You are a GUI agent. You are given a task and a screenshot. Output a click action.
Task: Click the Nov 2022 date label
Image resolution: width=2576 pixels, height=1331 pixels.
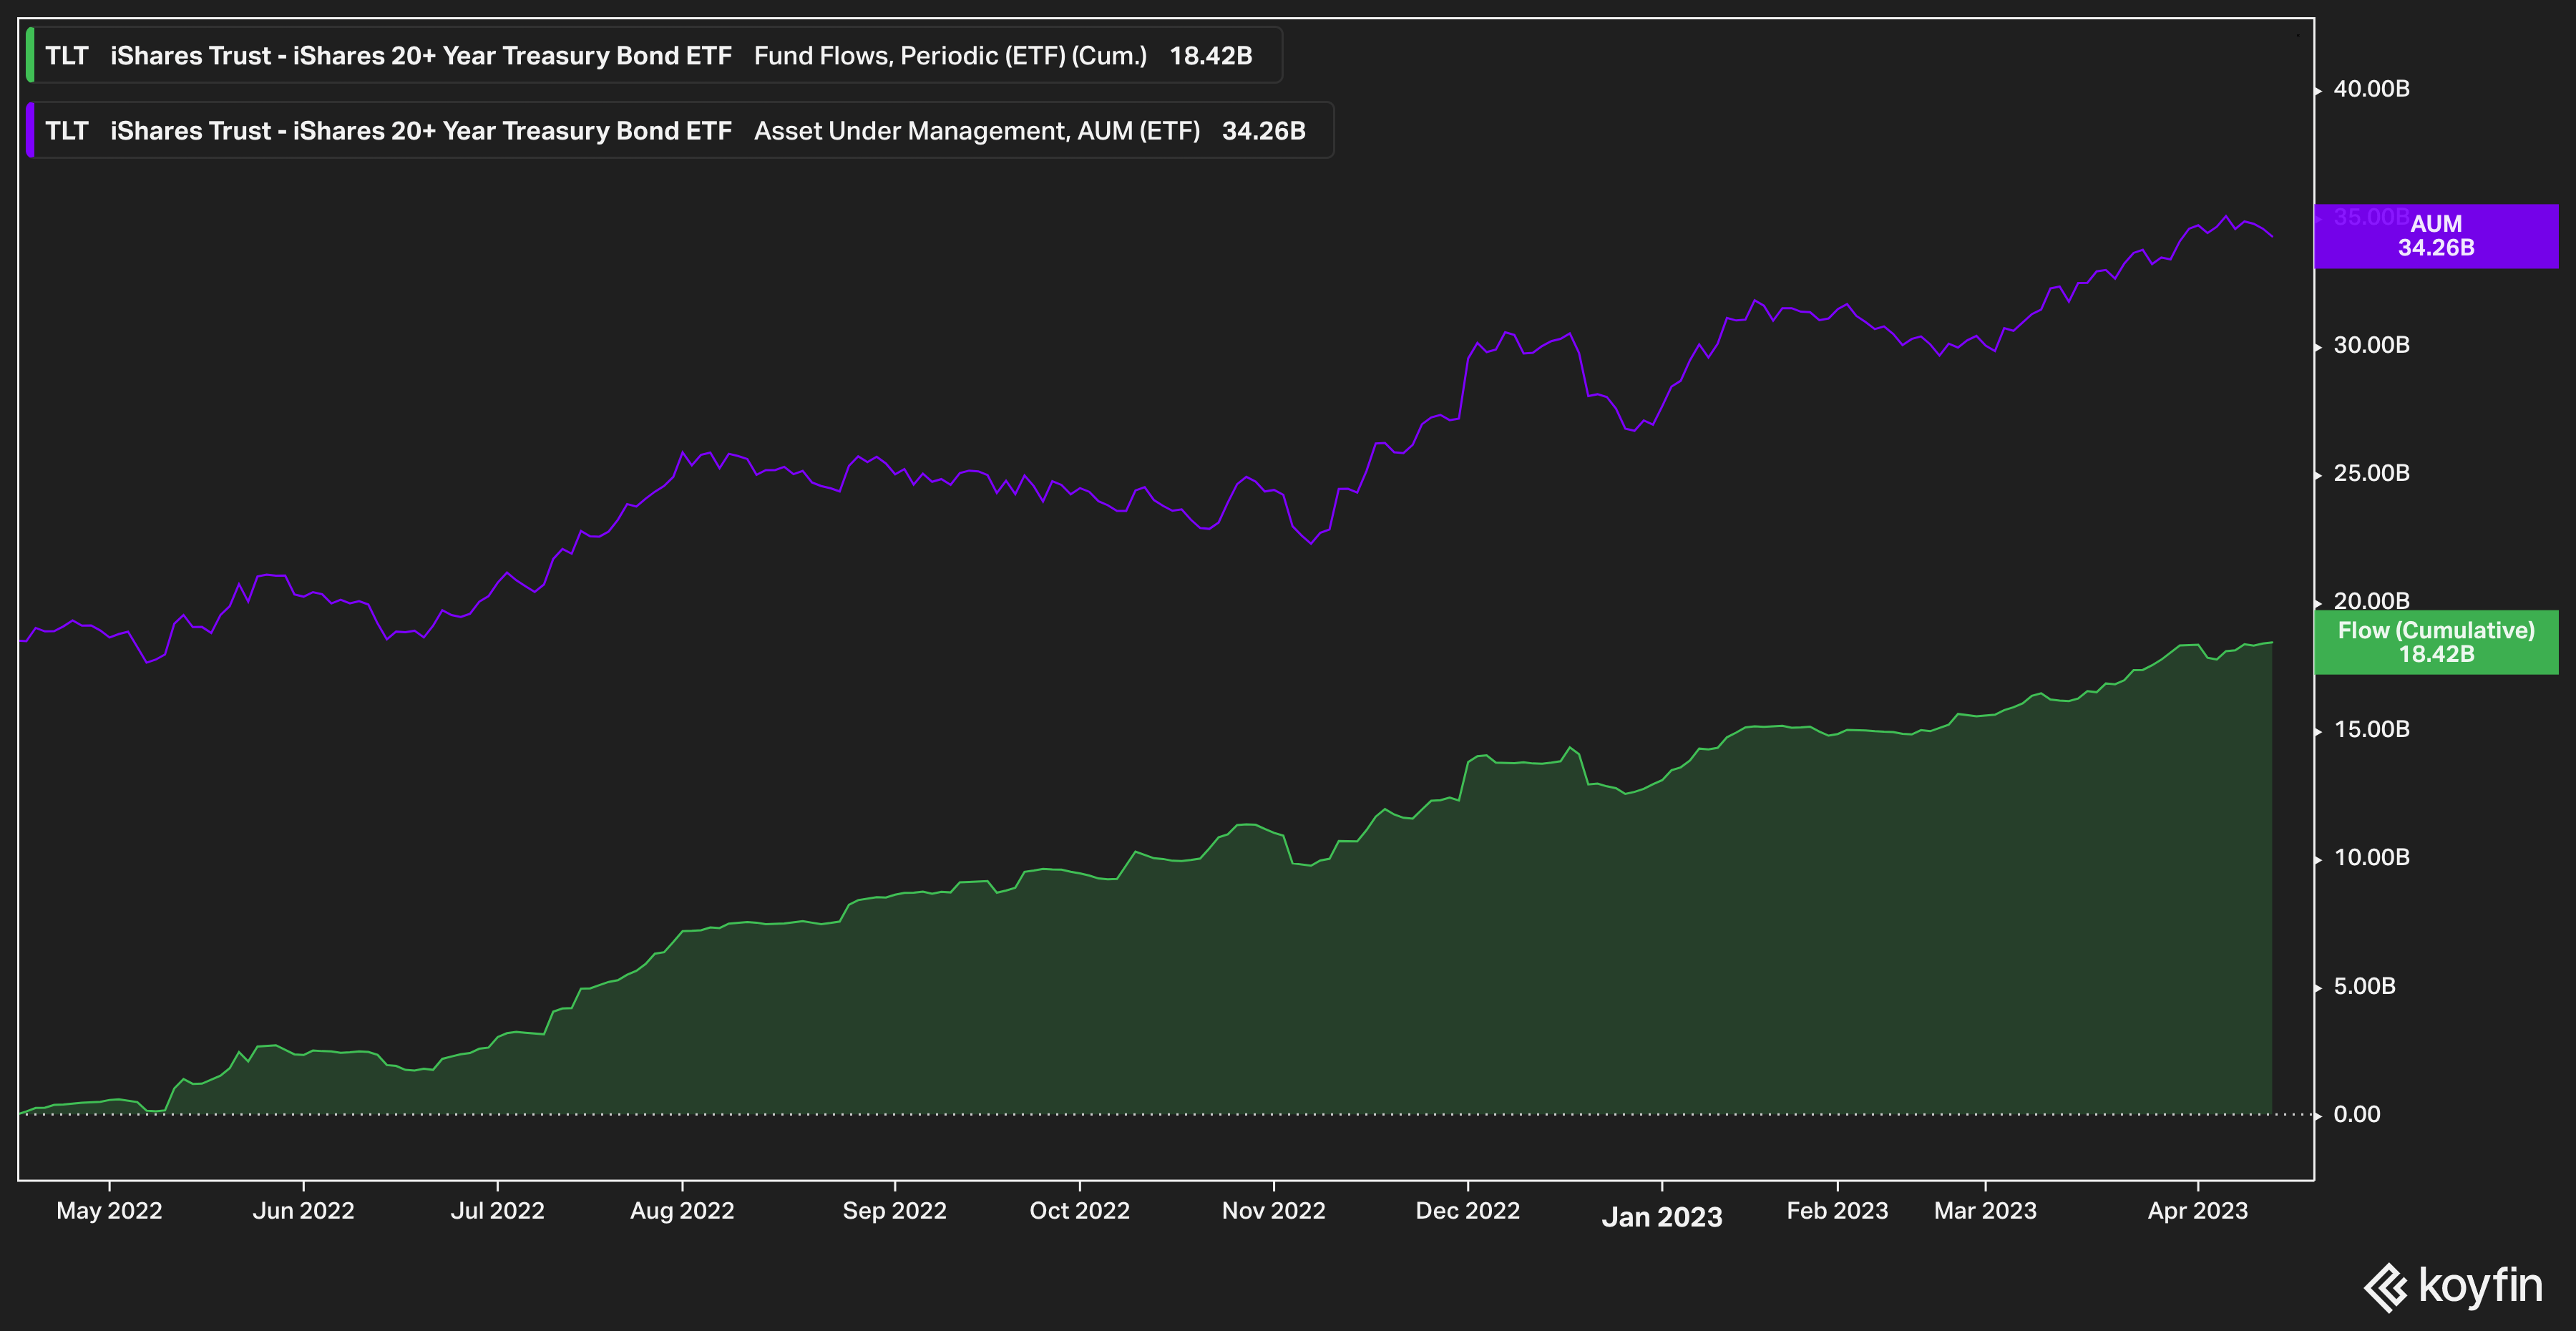click(x=1273, y=1211)
